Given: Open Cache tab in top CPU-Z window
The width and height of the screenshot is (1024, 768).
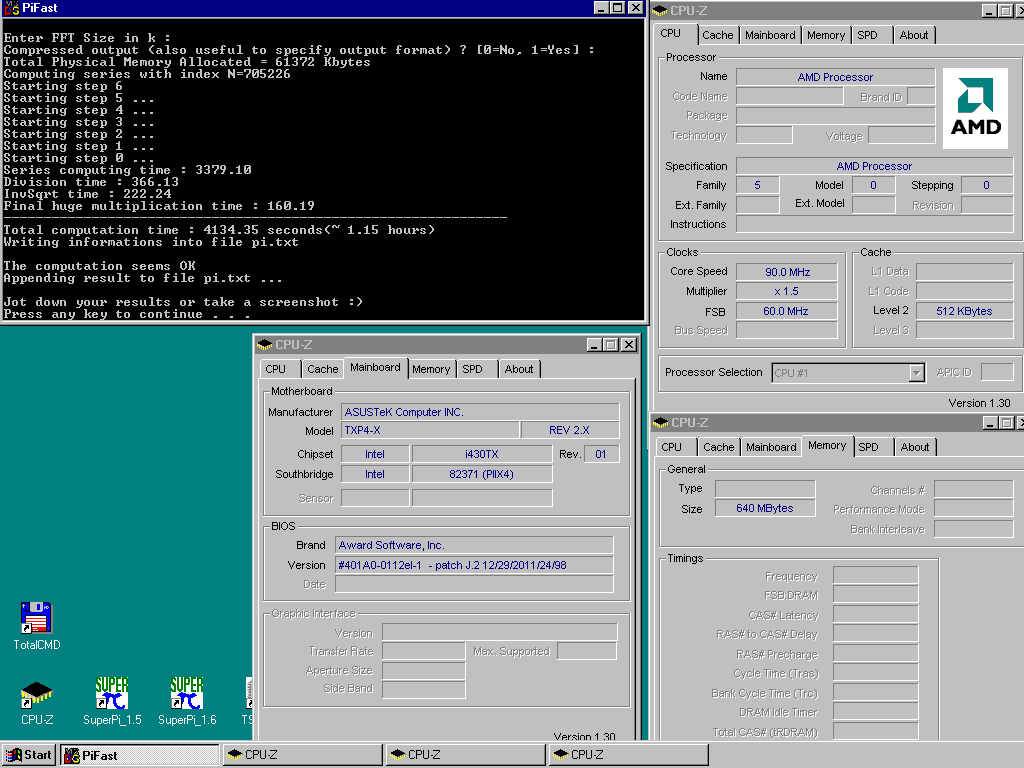Looking at the screenshot, I should [x=718, y=35].
